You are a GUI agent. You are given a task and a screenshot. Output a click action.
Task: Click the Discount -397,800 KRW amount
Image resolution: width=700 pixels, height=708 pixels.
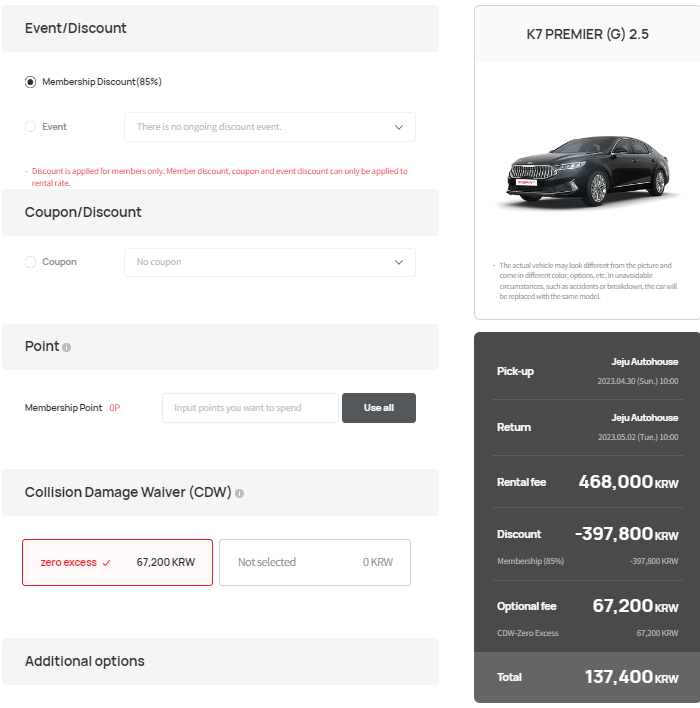(626, 534)
